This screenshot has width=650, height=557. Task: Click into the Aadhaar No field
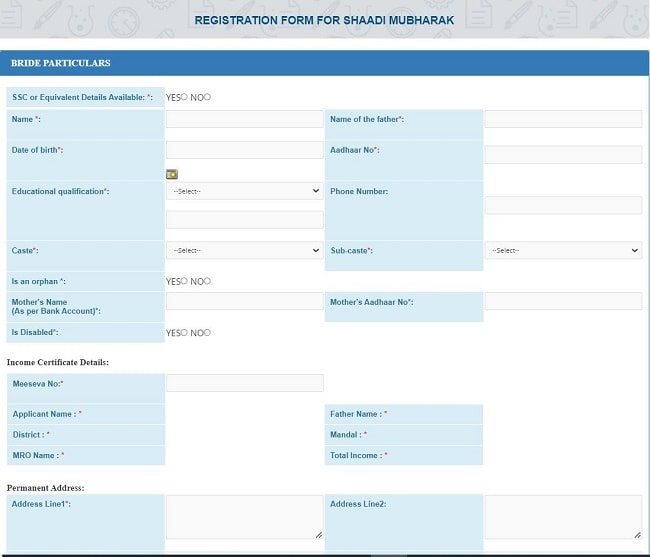(563, 155)
